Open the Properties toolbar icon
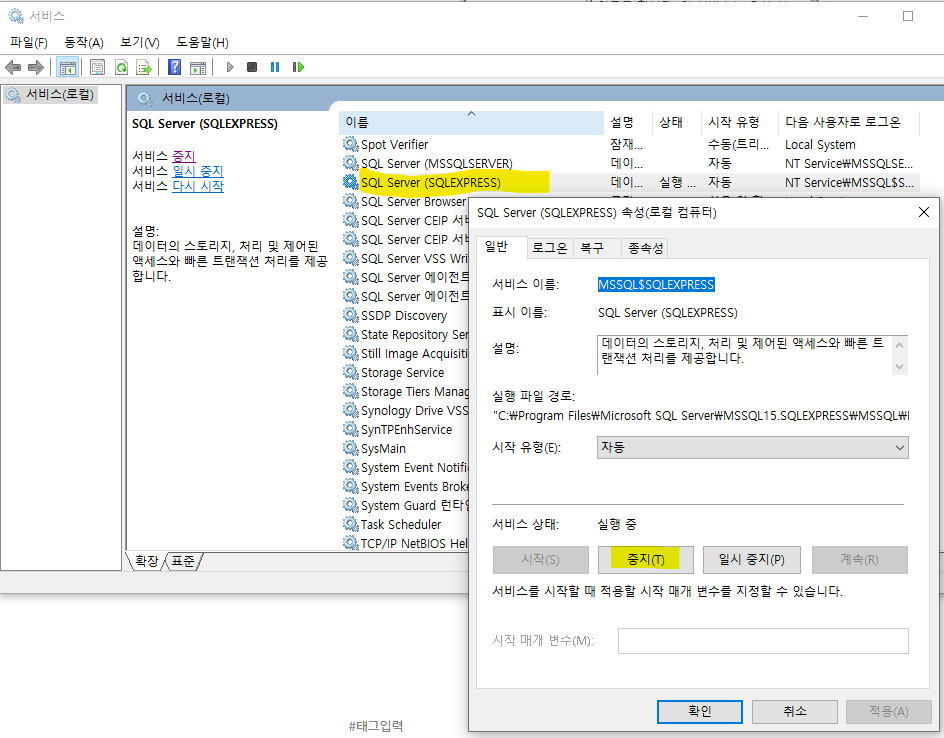The image size is (944, 738). tap(97, 67)
